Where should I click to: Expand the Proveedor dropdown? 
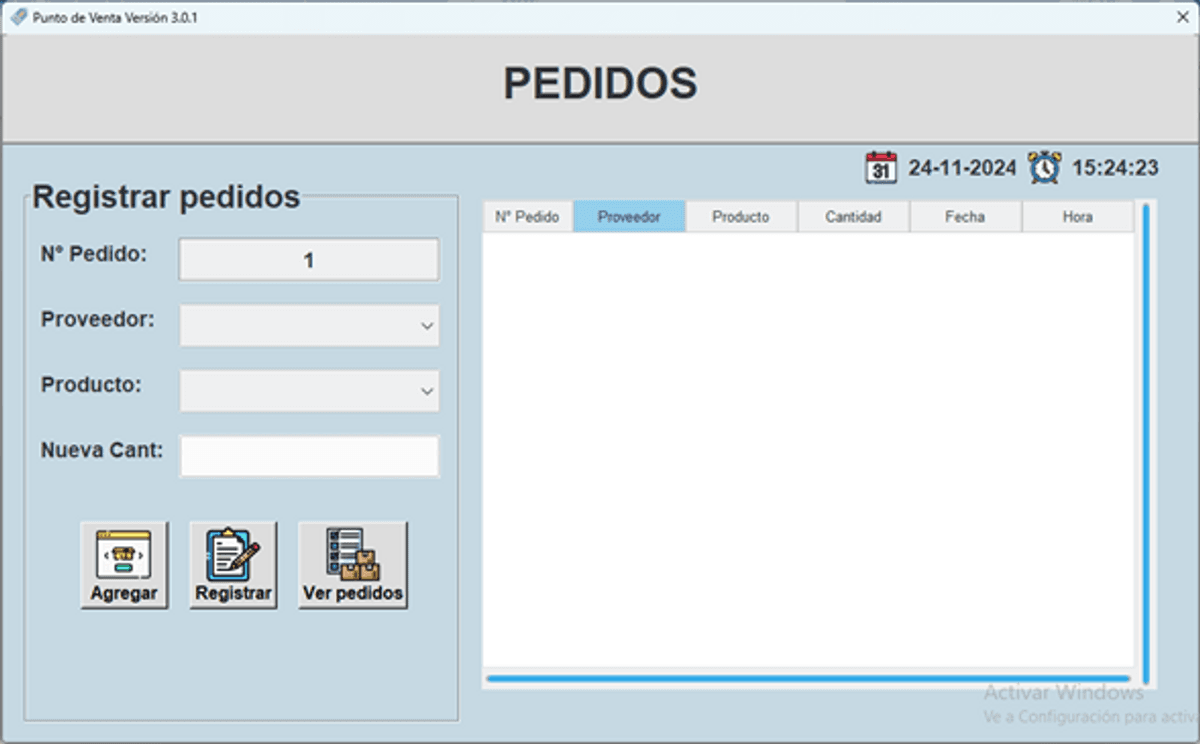pyautogui.click(x=427, y=326)
